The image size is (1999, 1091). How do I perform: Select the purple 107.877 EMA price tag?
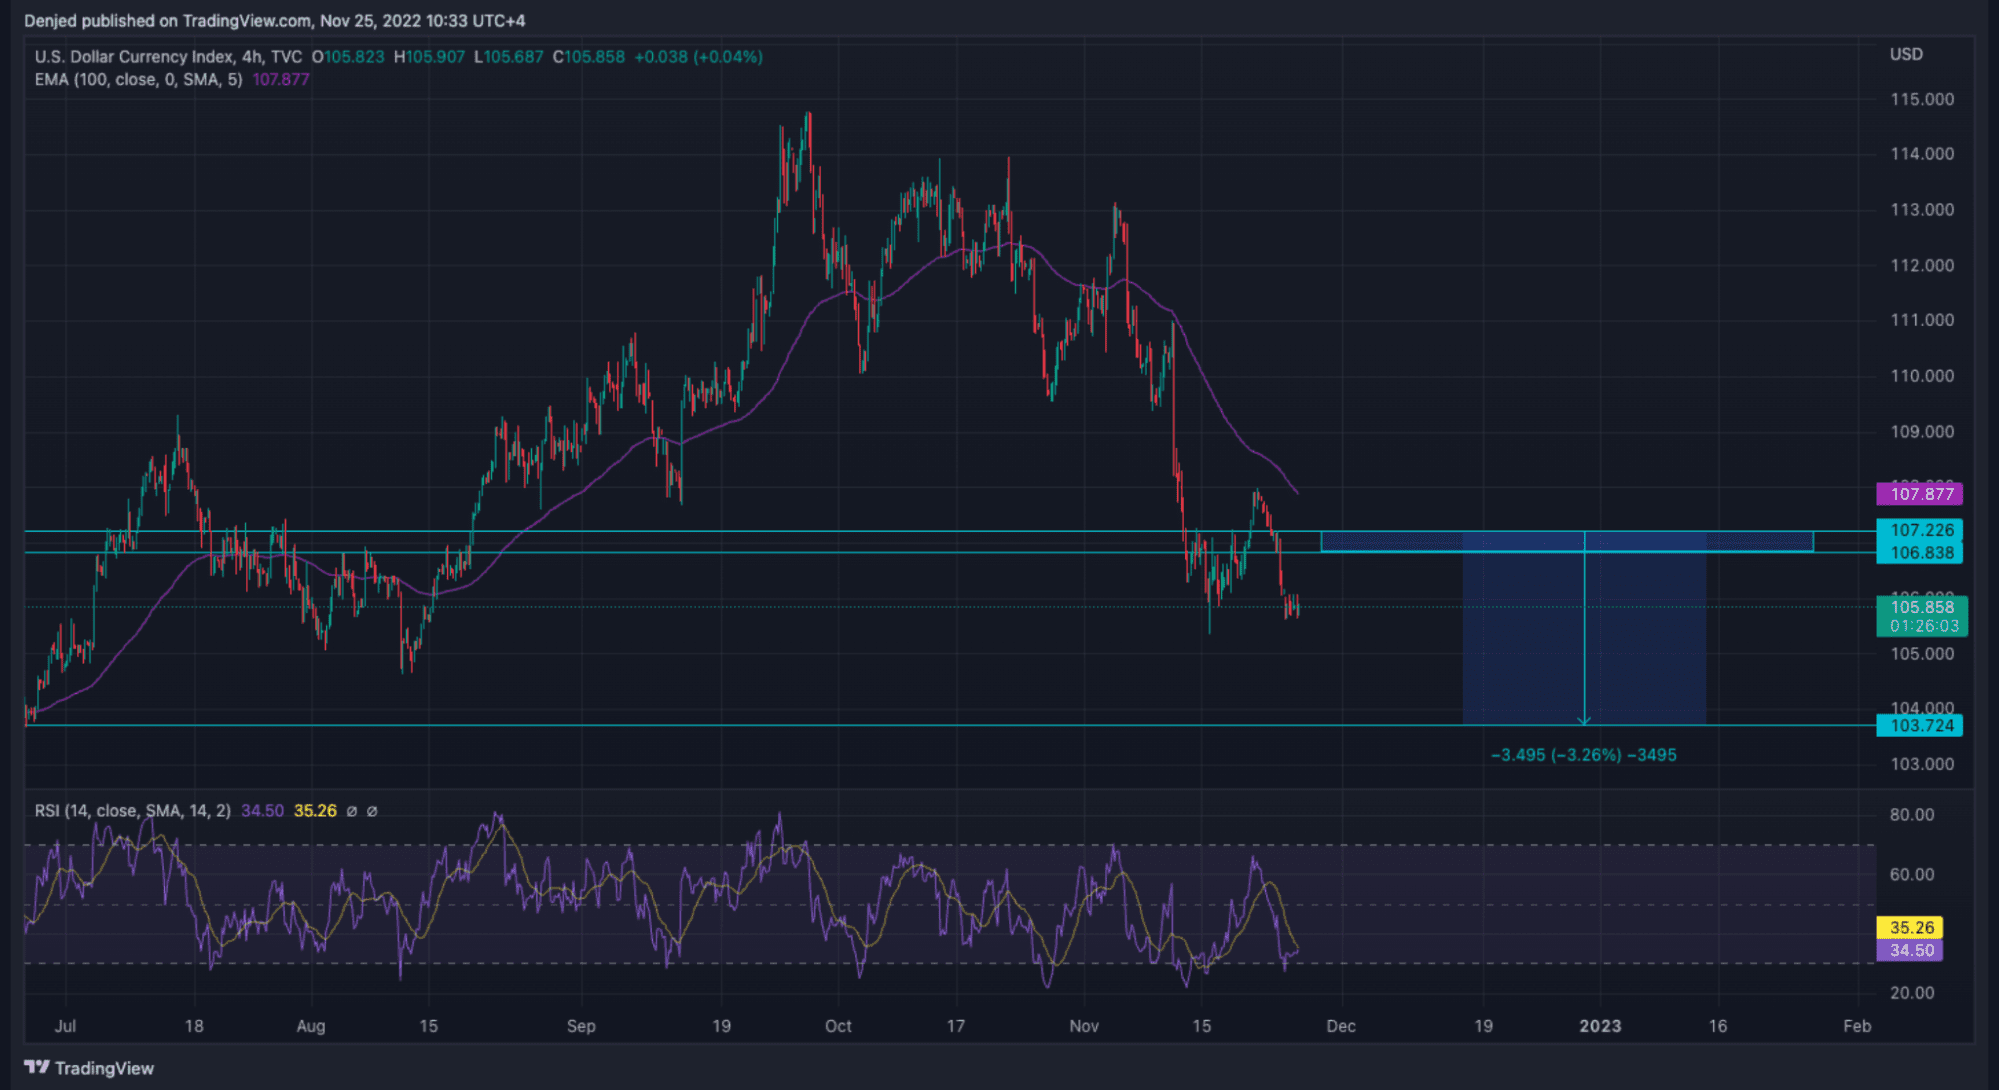tap(1919, 494)
